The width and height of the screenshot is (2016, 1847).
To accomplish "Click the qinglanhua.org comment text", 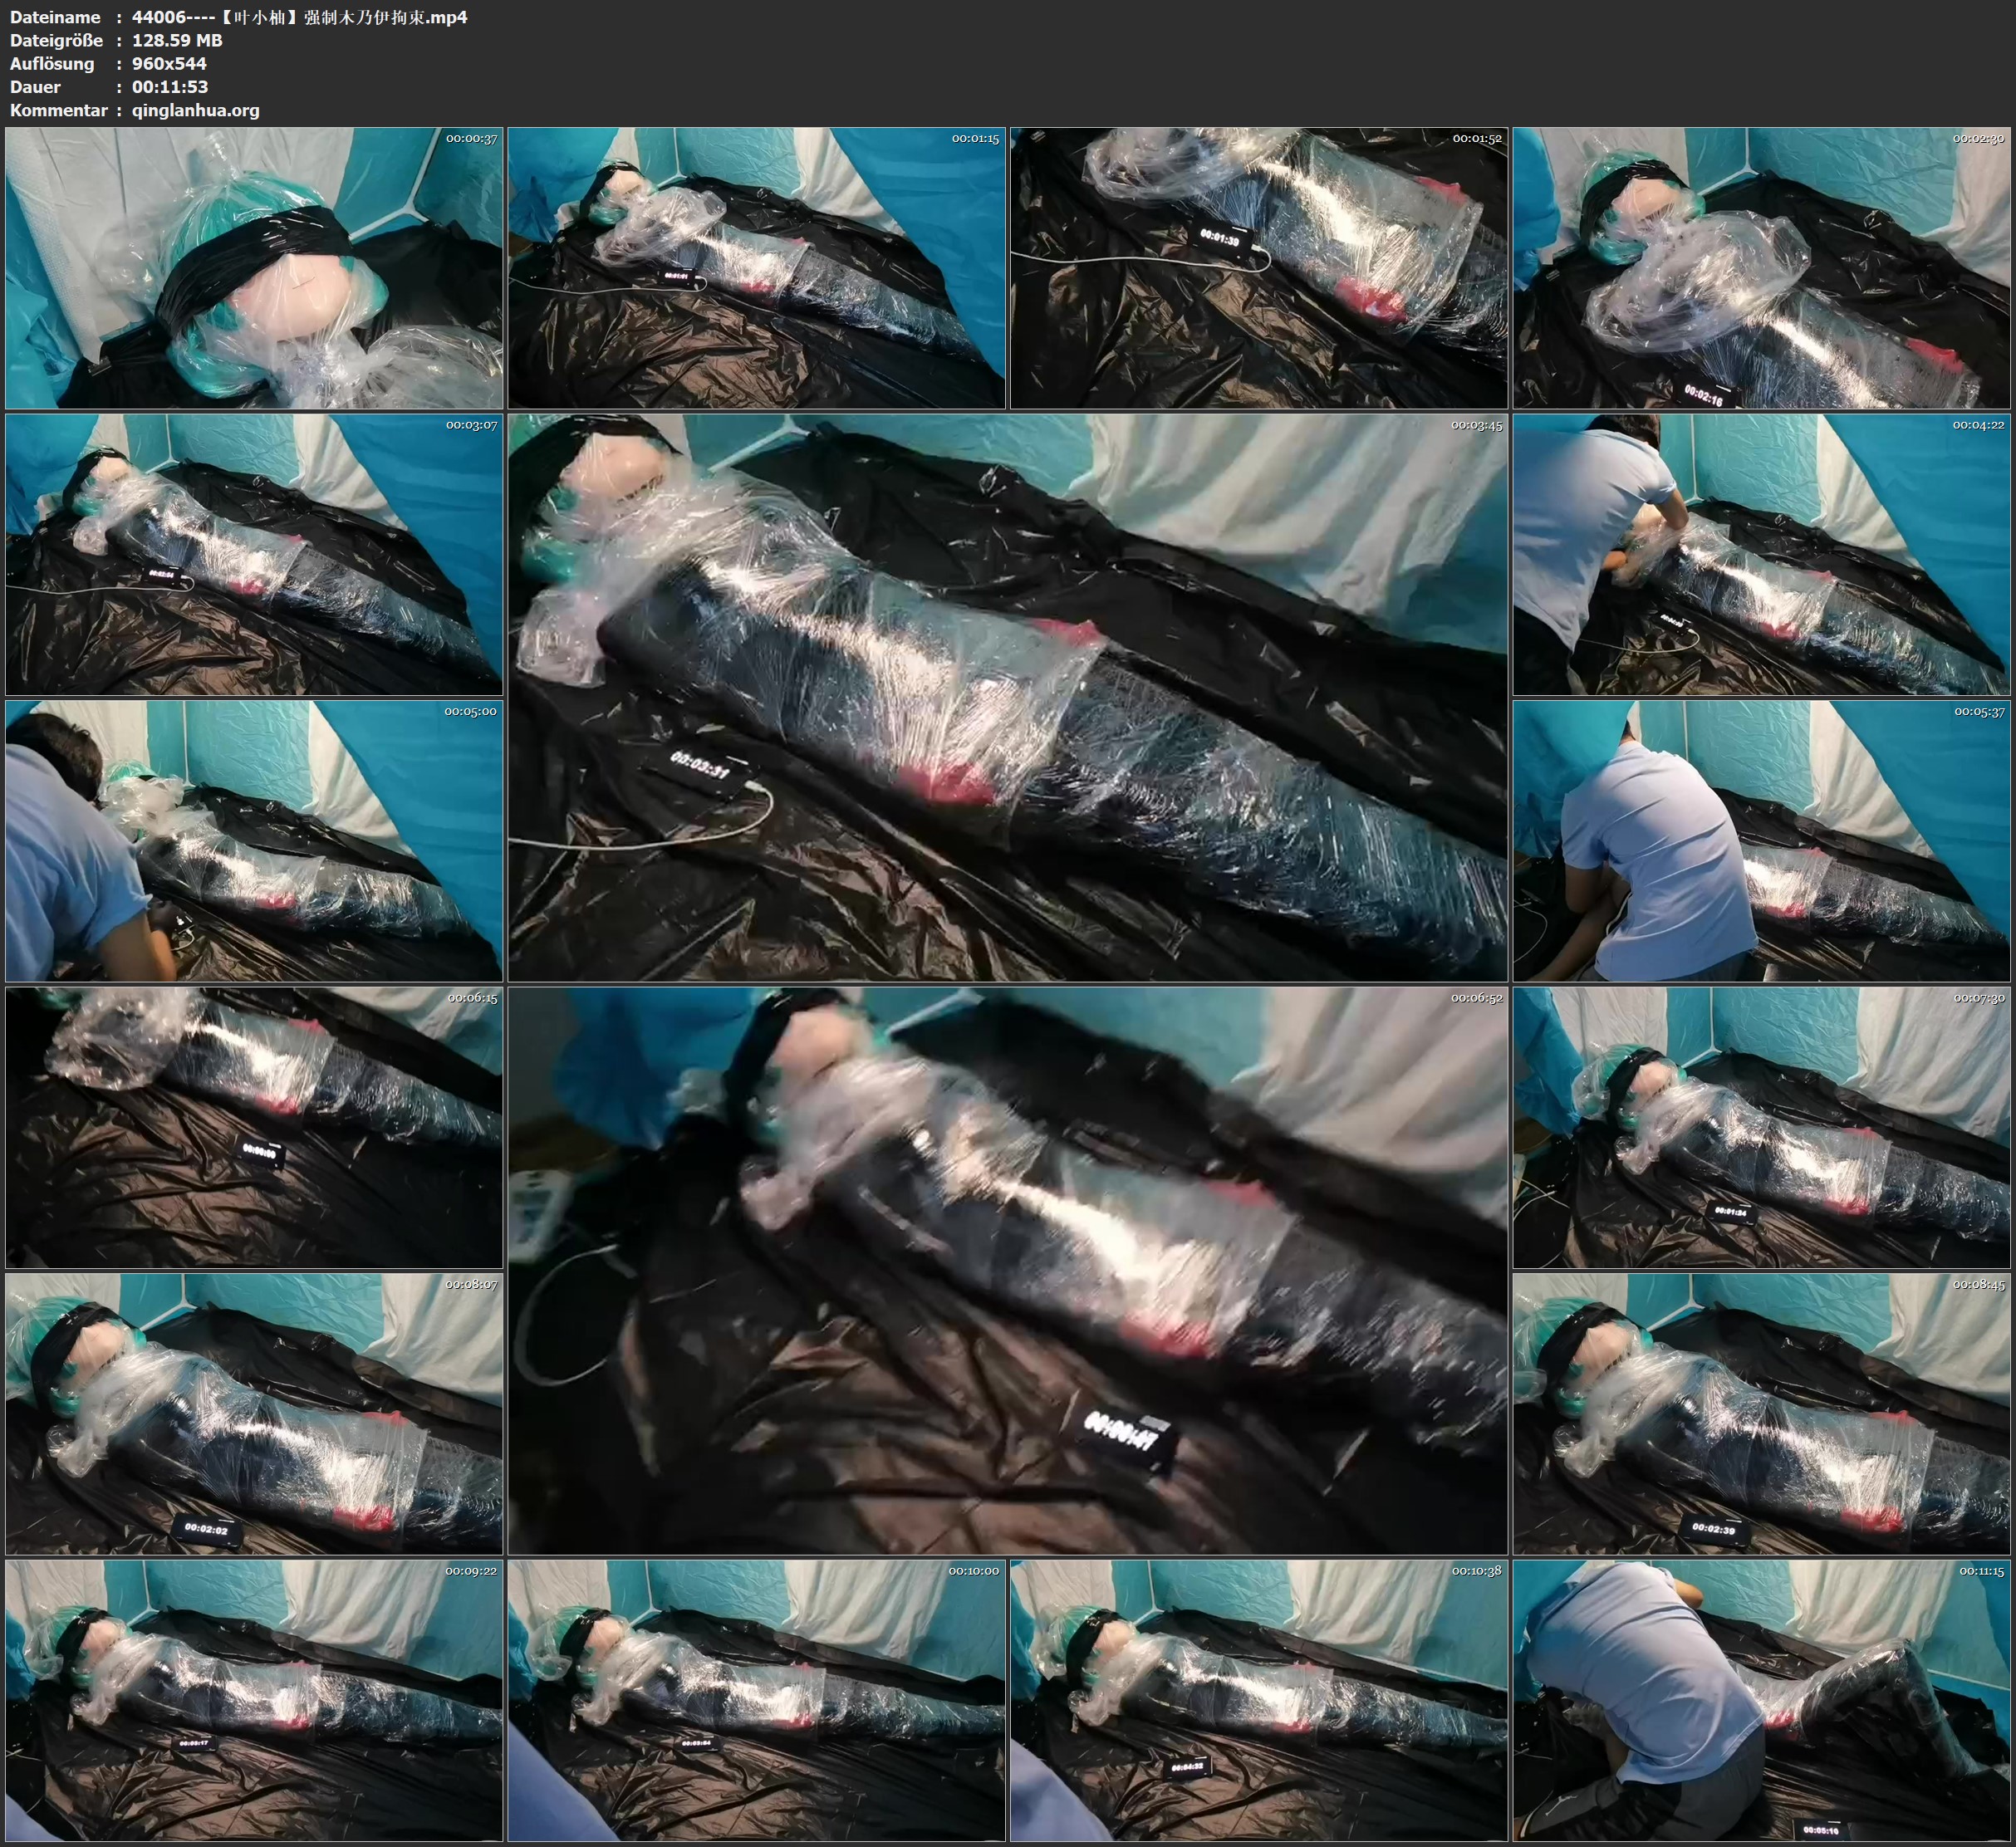I will [195, 110].
